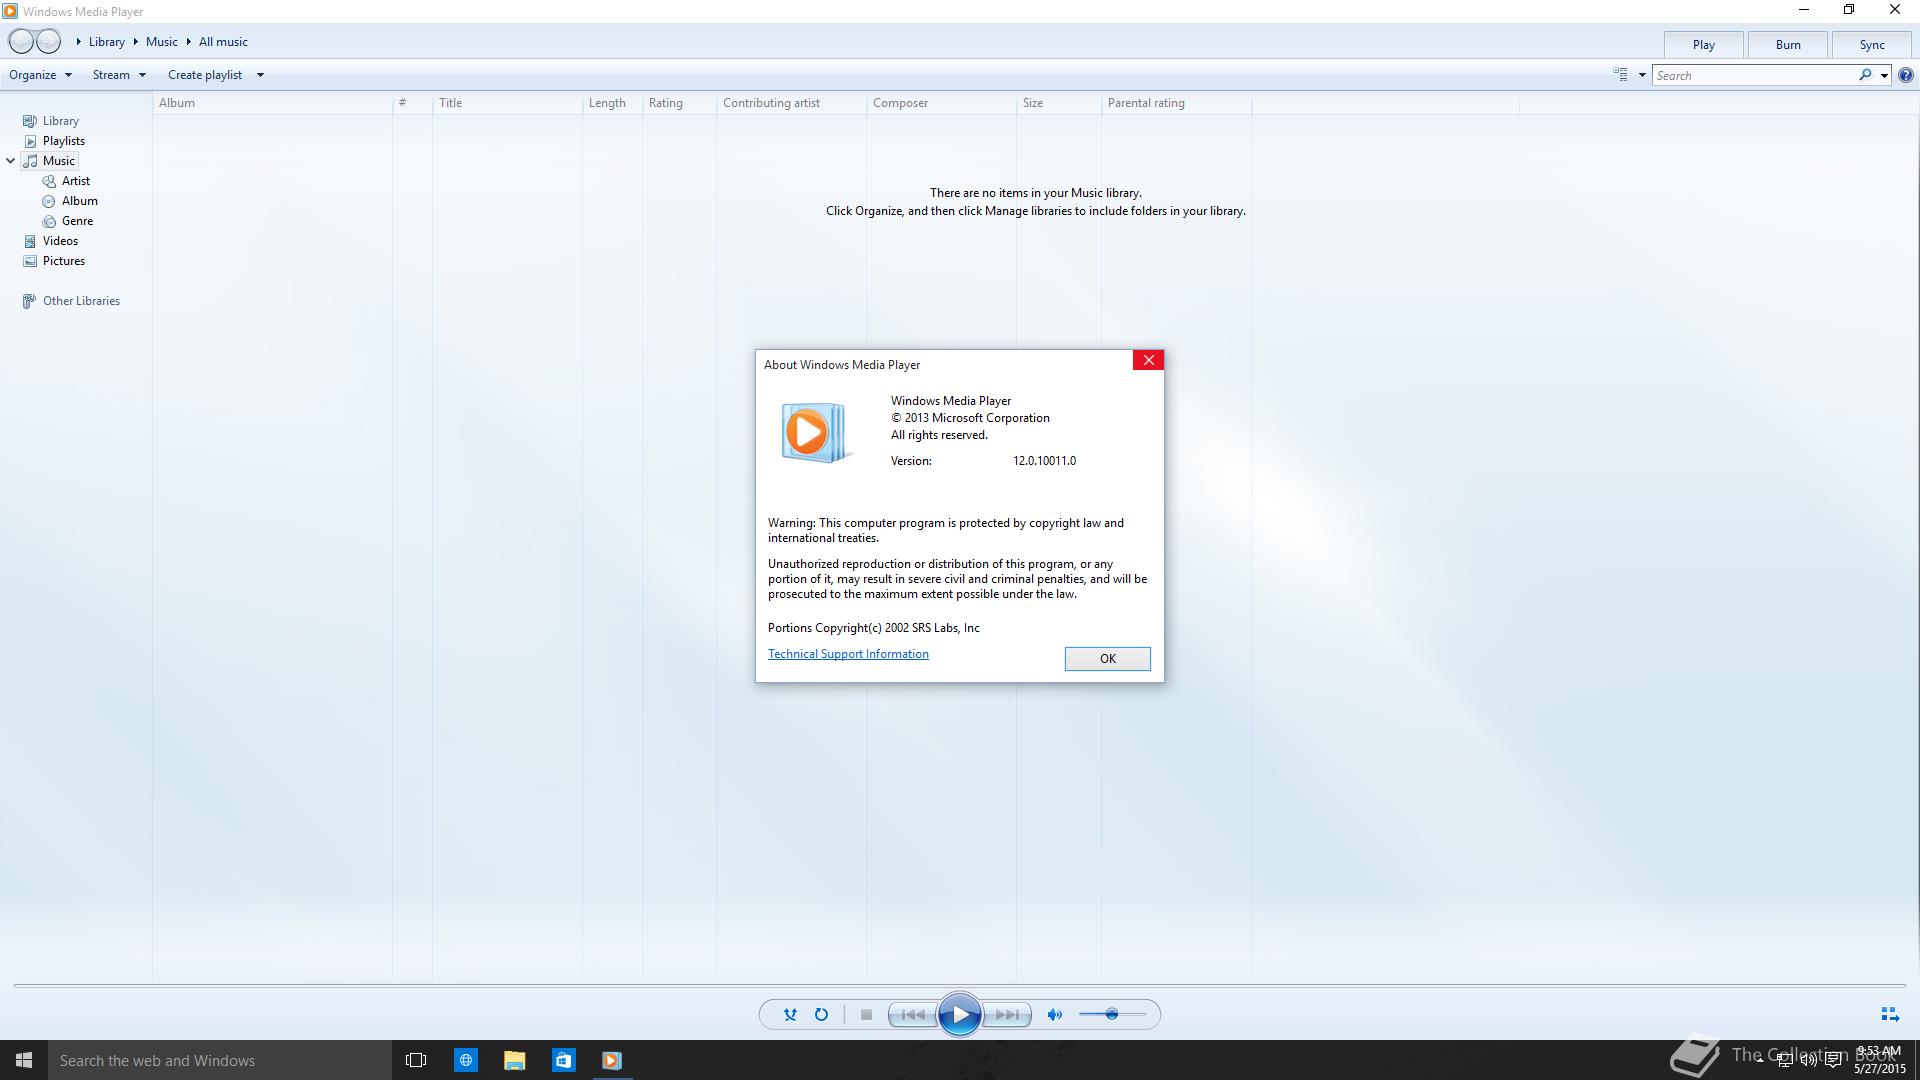Switch to the Play tab
Image resolution: width=1920 pixels, height=1080 pixels.
coord(1704,45)
